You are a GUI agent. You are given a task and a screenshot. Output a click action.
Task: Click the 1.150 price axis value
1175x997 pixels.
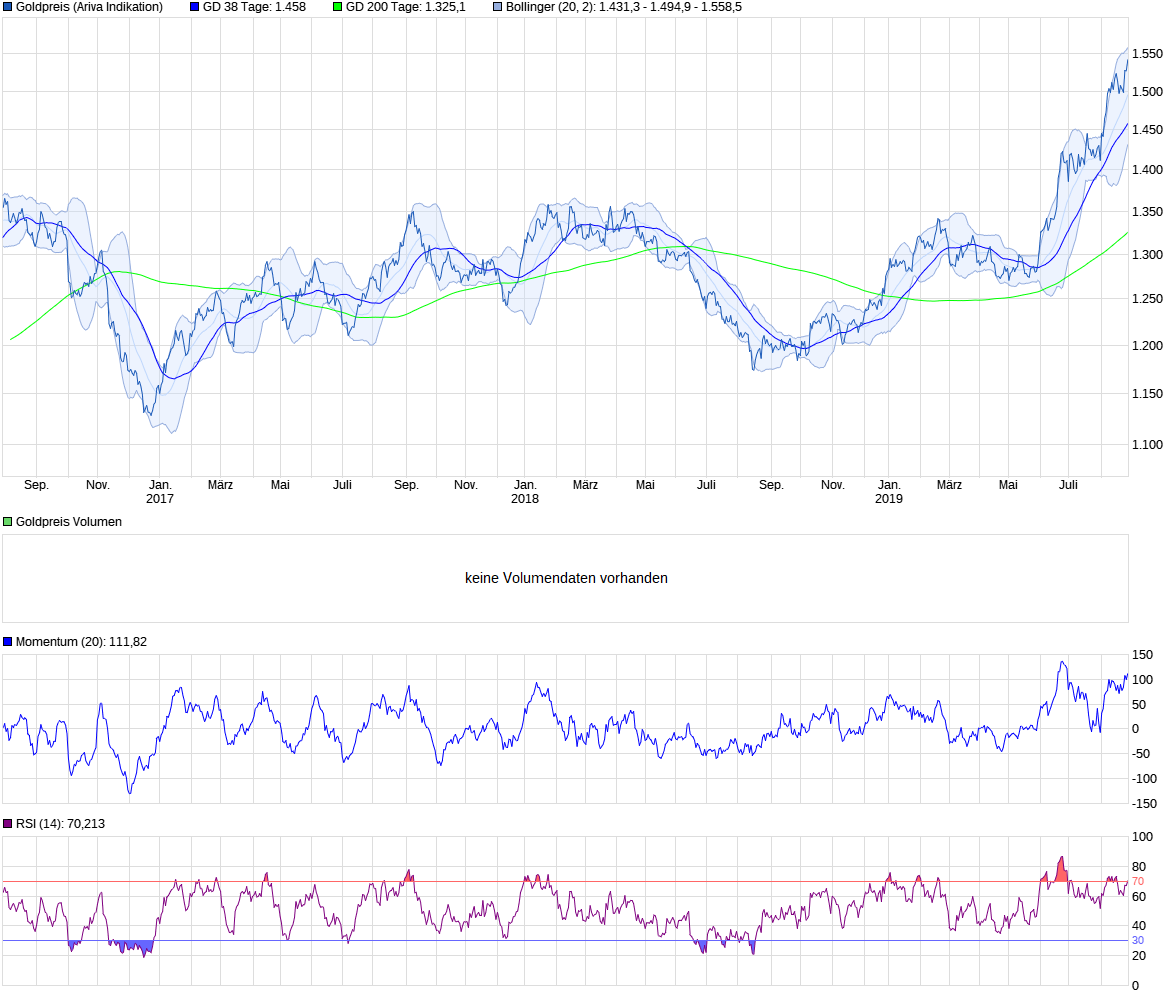tap(1147, 394)
